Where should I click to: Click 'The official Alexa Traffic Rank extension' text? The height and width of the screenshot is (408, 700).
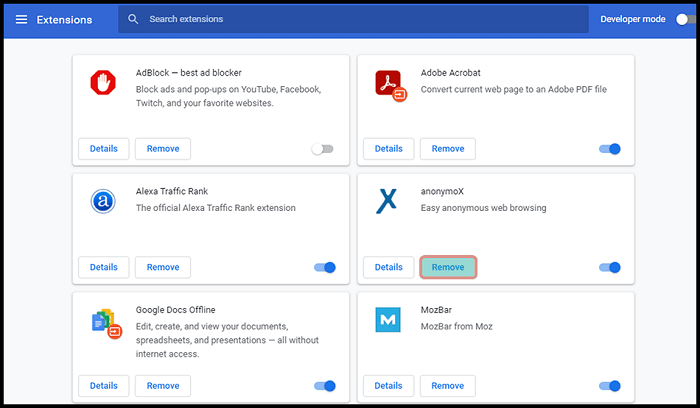[216, 208]
